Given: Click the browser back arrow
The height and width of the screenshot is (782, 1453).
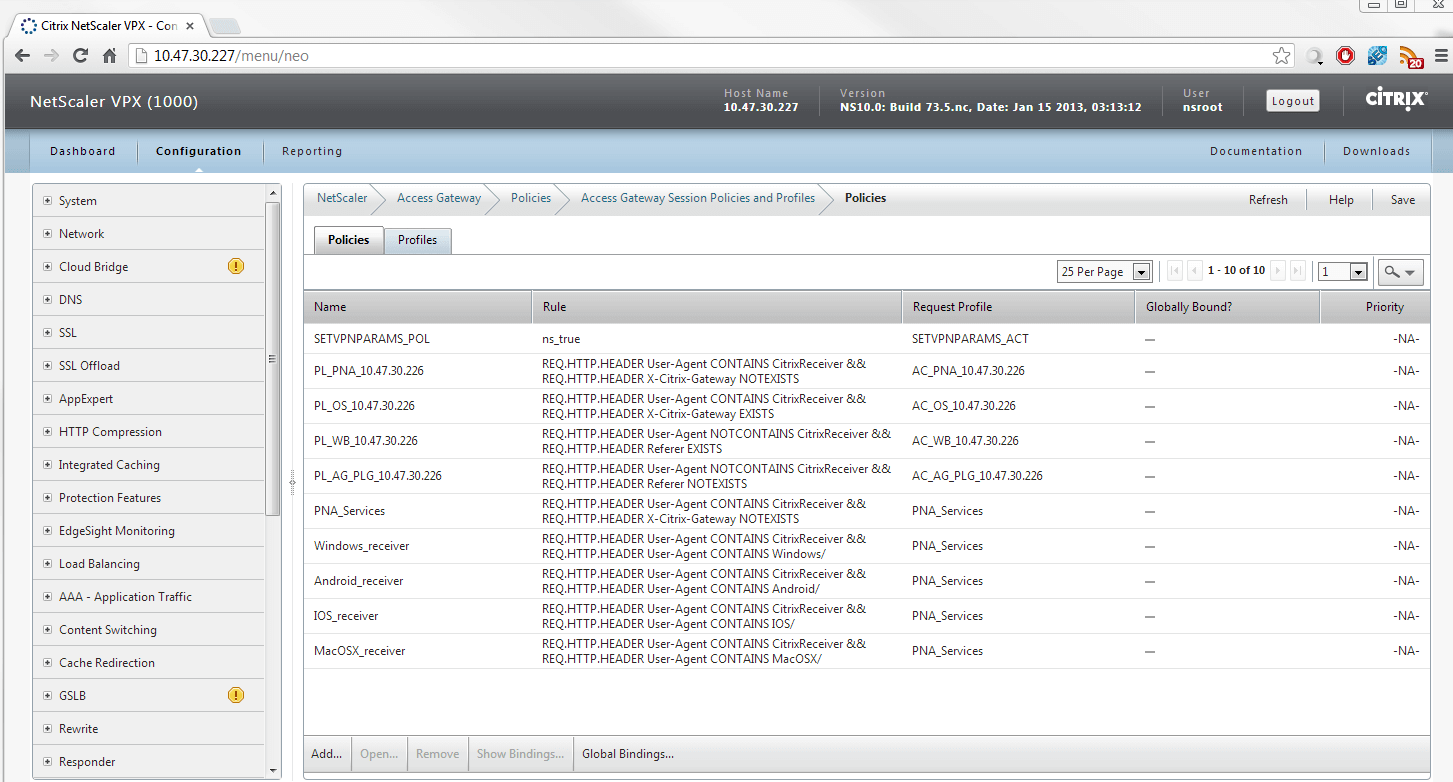Looking at the screenshot, I should [23, 56].
